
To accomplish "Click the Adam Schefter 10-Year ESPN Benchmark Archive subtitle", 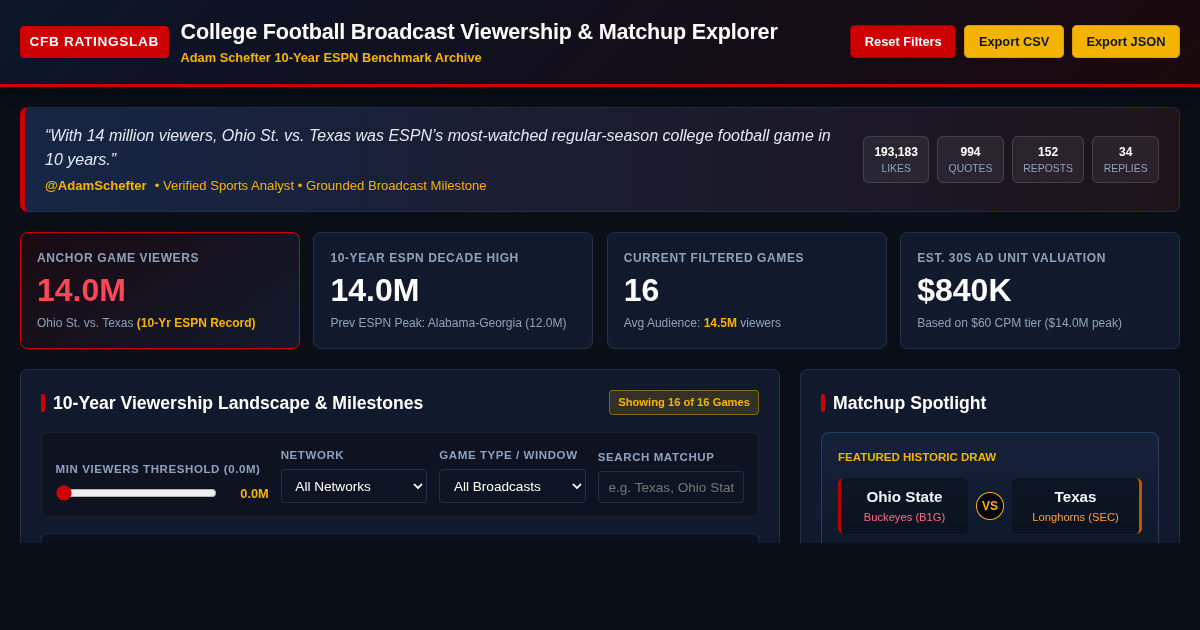I will (331, 58).
